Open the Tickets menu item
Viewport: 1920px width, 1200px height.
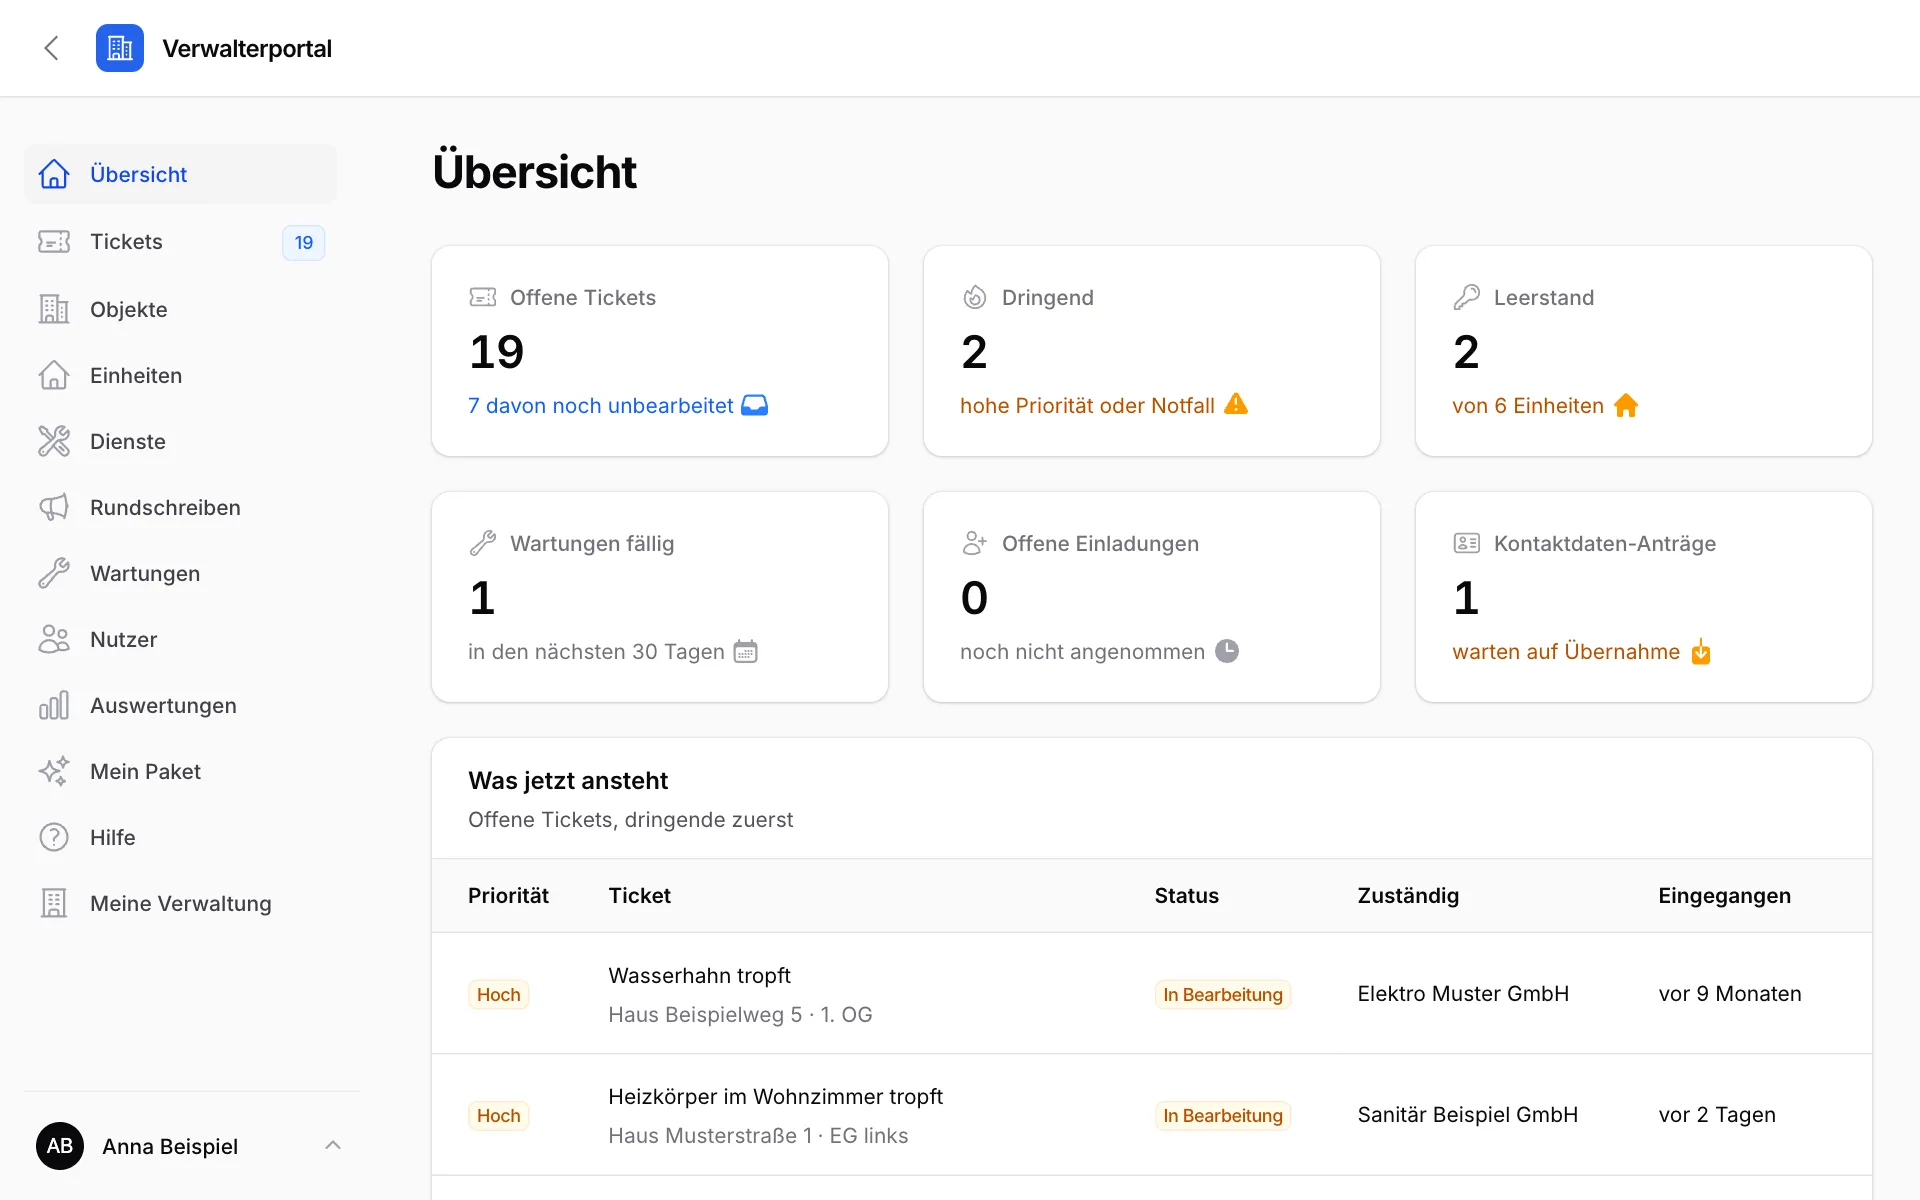181,242
